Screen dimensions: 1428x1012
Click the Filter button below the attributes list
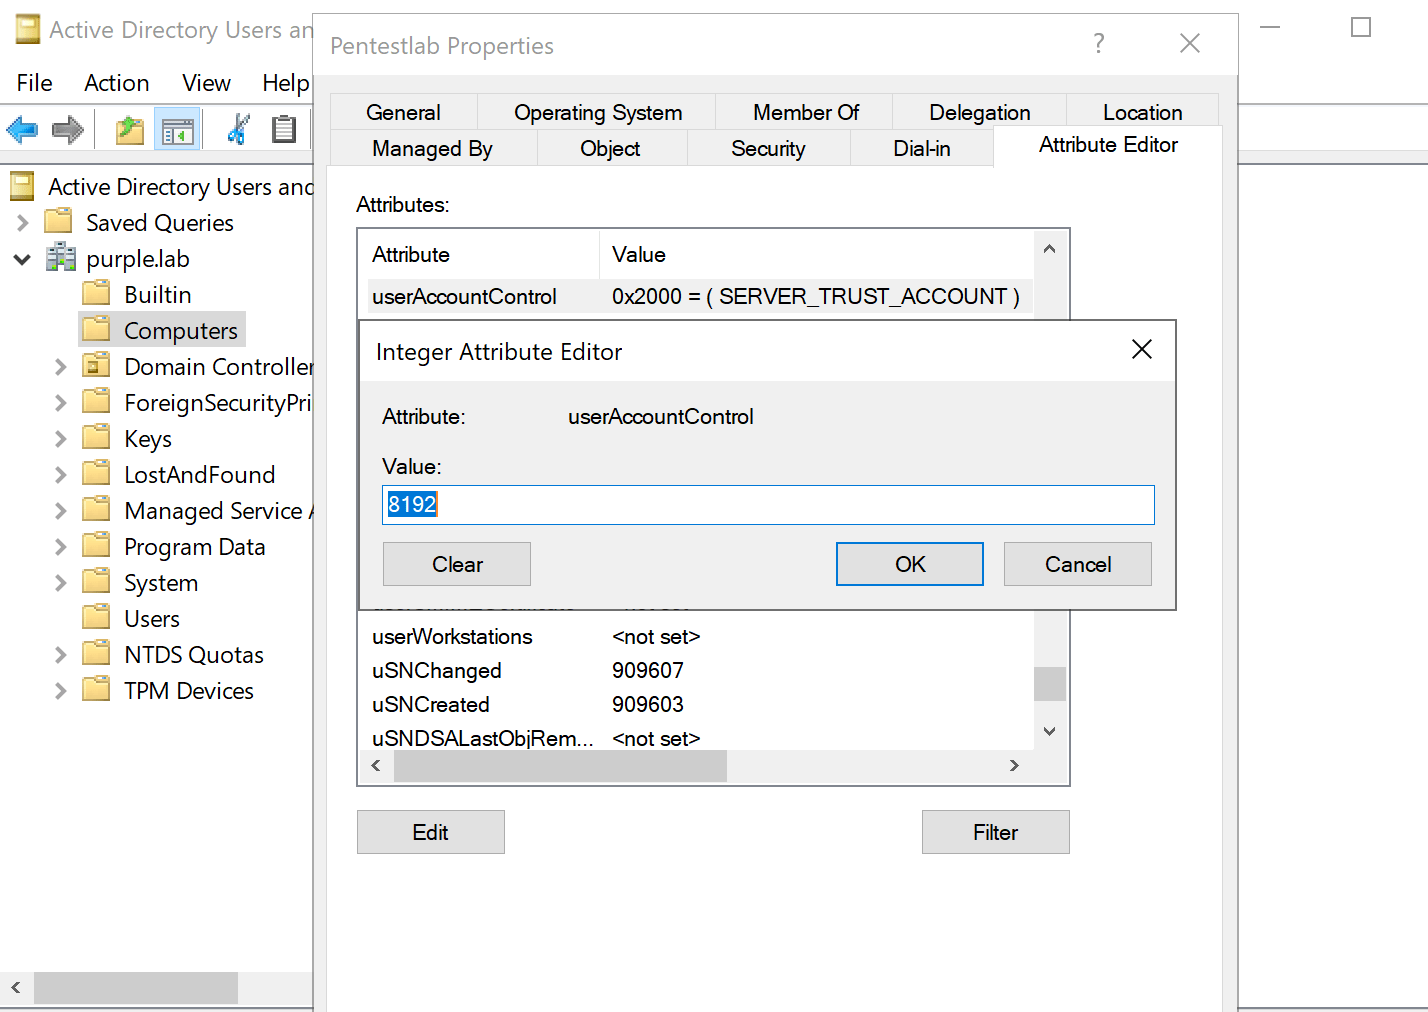(x=995, y=831)
